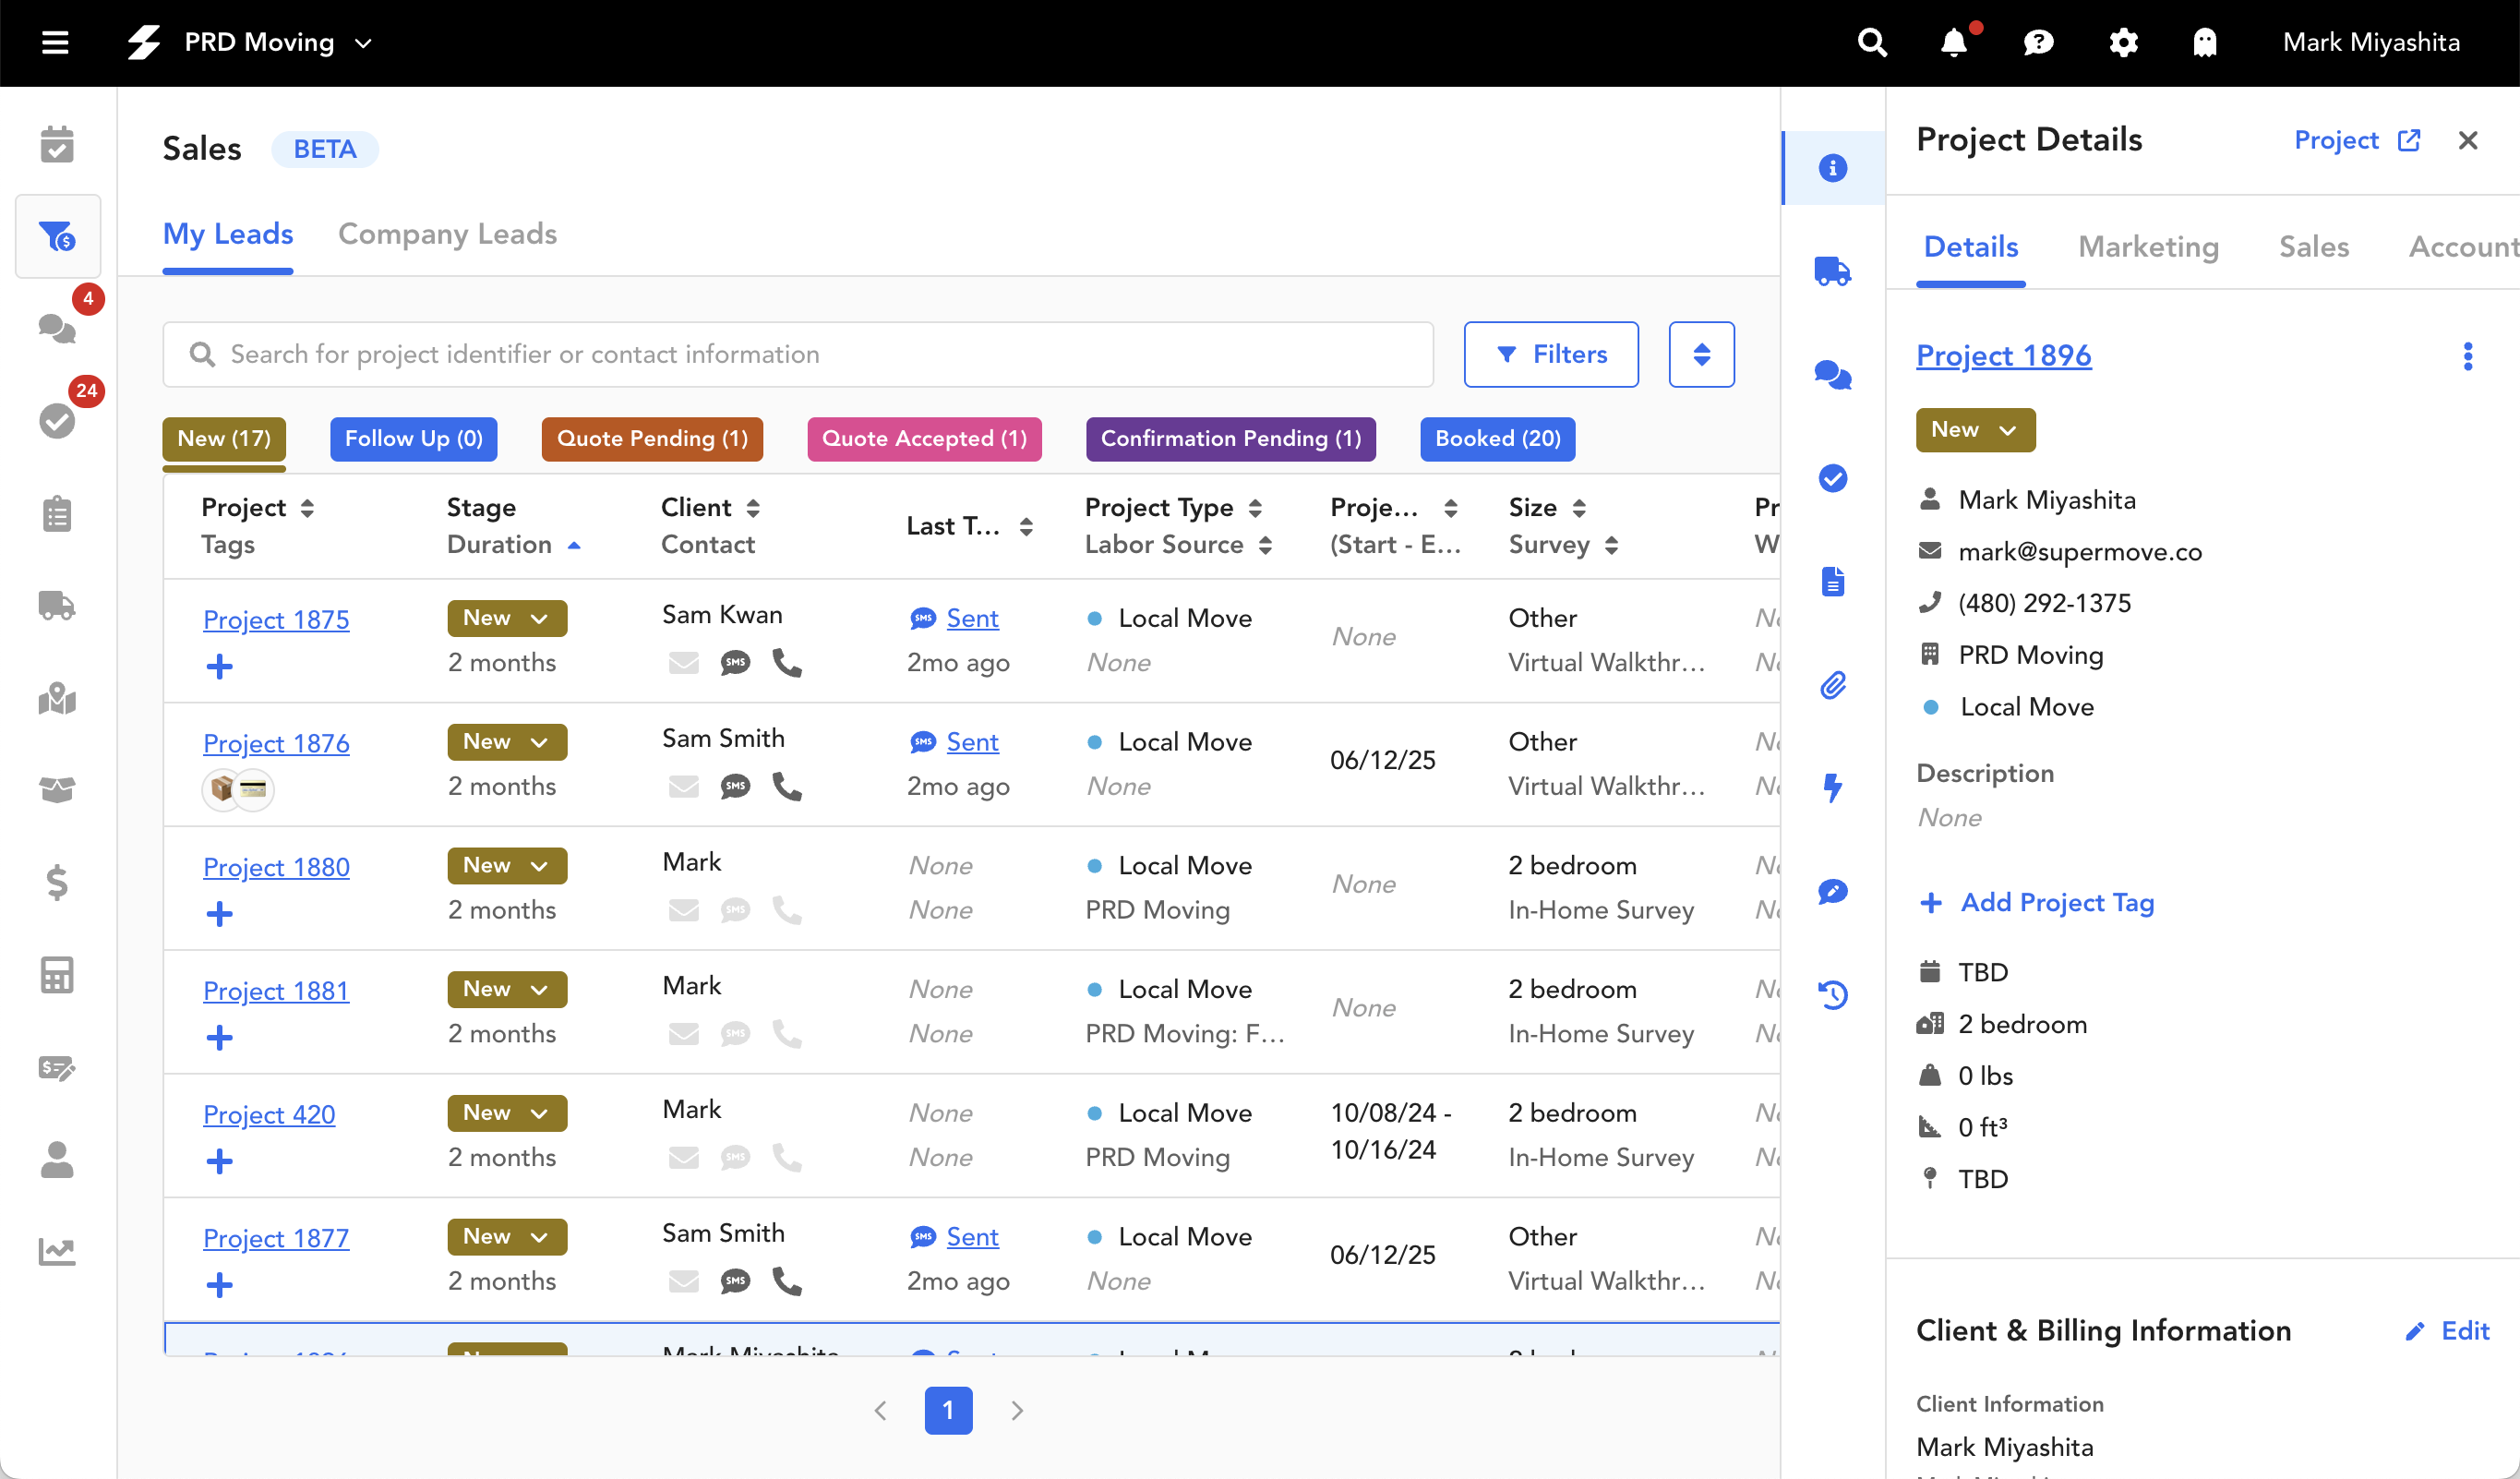Open the calendar icon in left sidebar
The image size is (2520, 1479).
pos(57,145)
